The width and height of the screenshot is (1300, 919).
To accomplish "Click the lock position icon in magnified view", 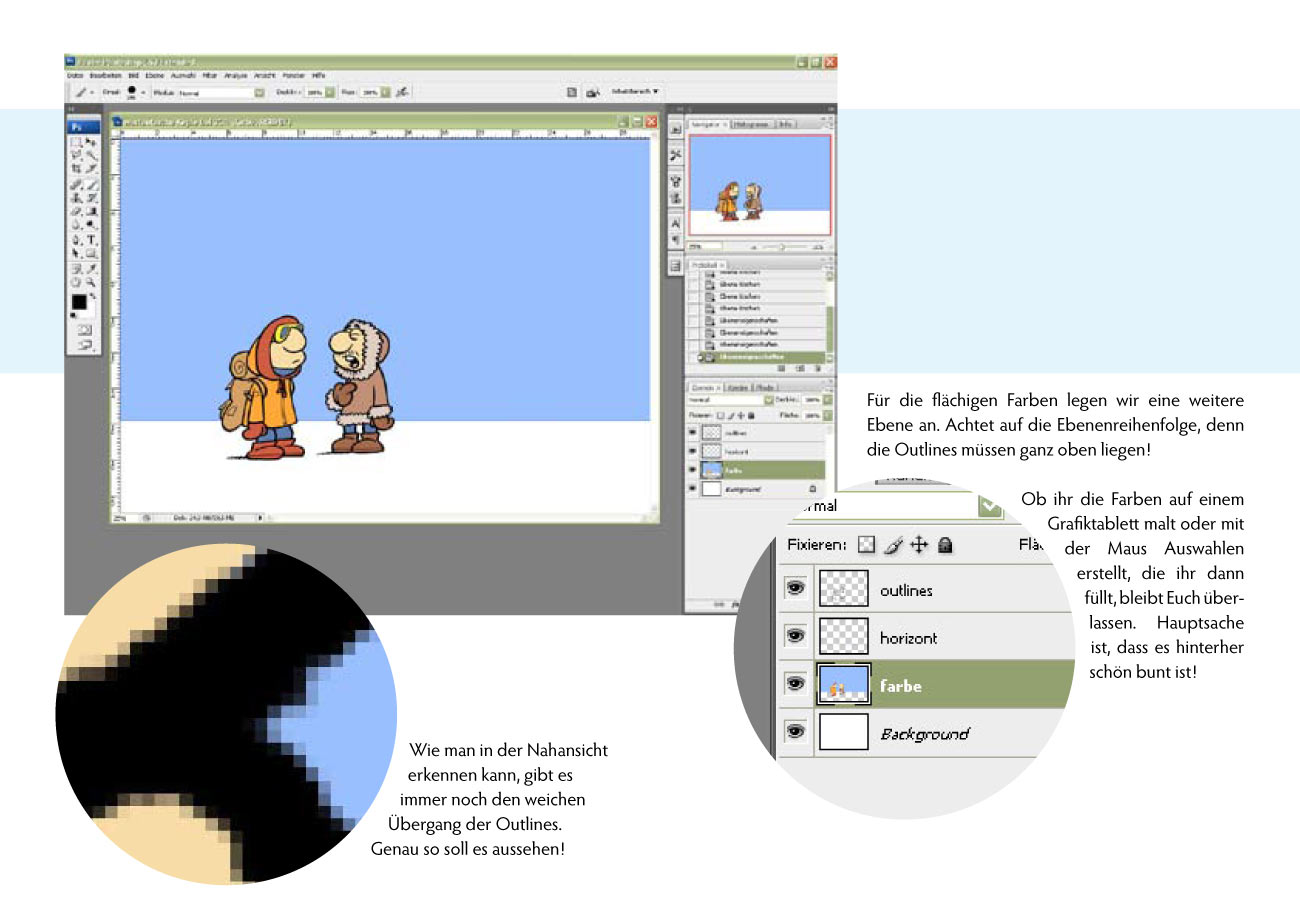I will click(918, 545).
